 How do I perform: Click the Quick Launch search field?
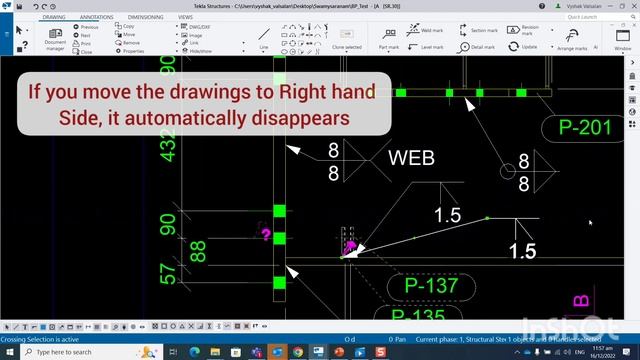point(601,17)
